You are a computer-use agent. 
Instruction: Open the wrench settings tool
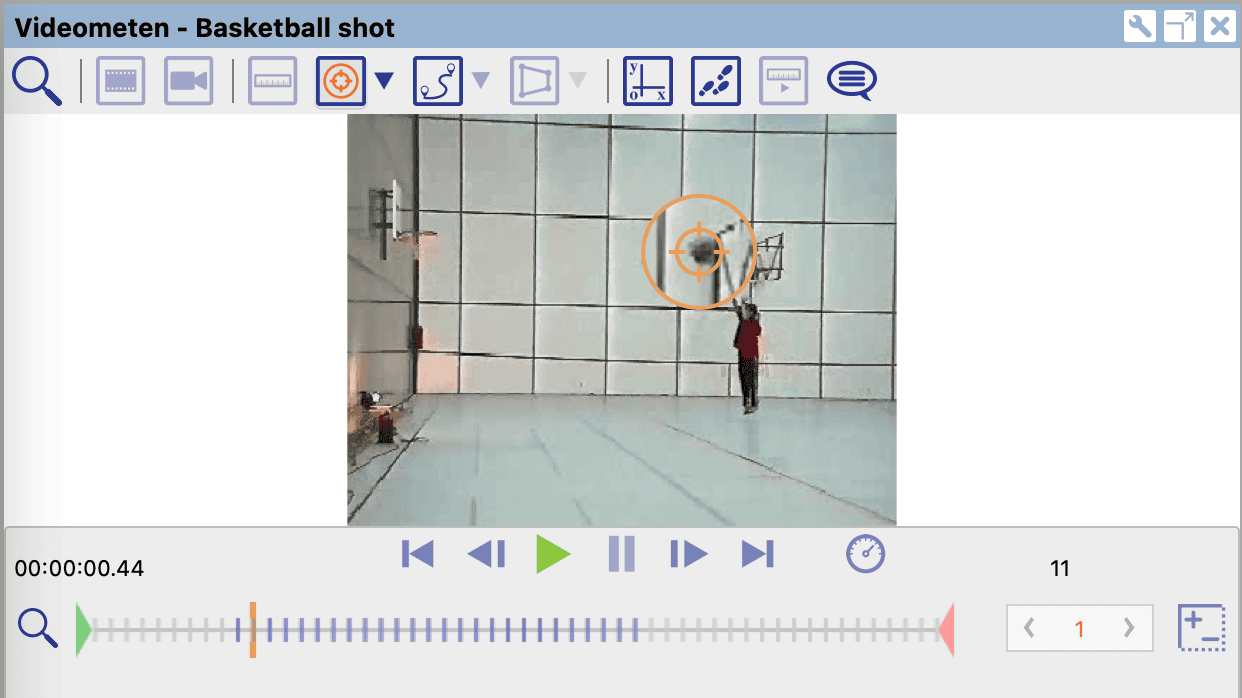tap(1140, 26)
